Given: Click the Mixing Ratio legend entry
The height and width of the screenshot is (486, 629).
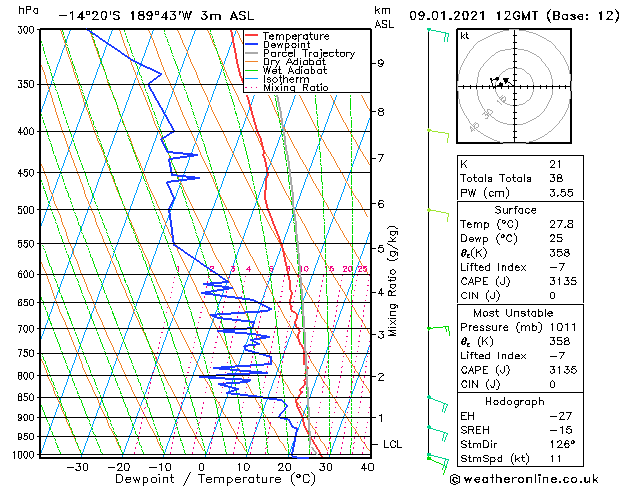Looking at the screenshot, I should coord(296,87).
